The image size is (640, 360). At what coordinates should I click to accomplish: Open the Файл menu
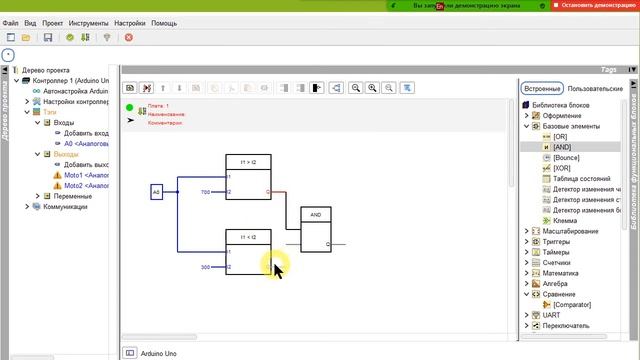point(11,23)
